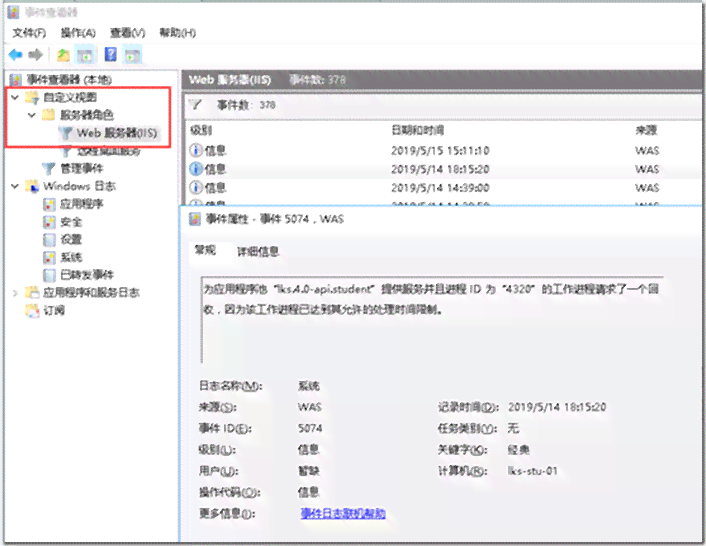Select the Windows 日志 folder

[x=79, y=186]
